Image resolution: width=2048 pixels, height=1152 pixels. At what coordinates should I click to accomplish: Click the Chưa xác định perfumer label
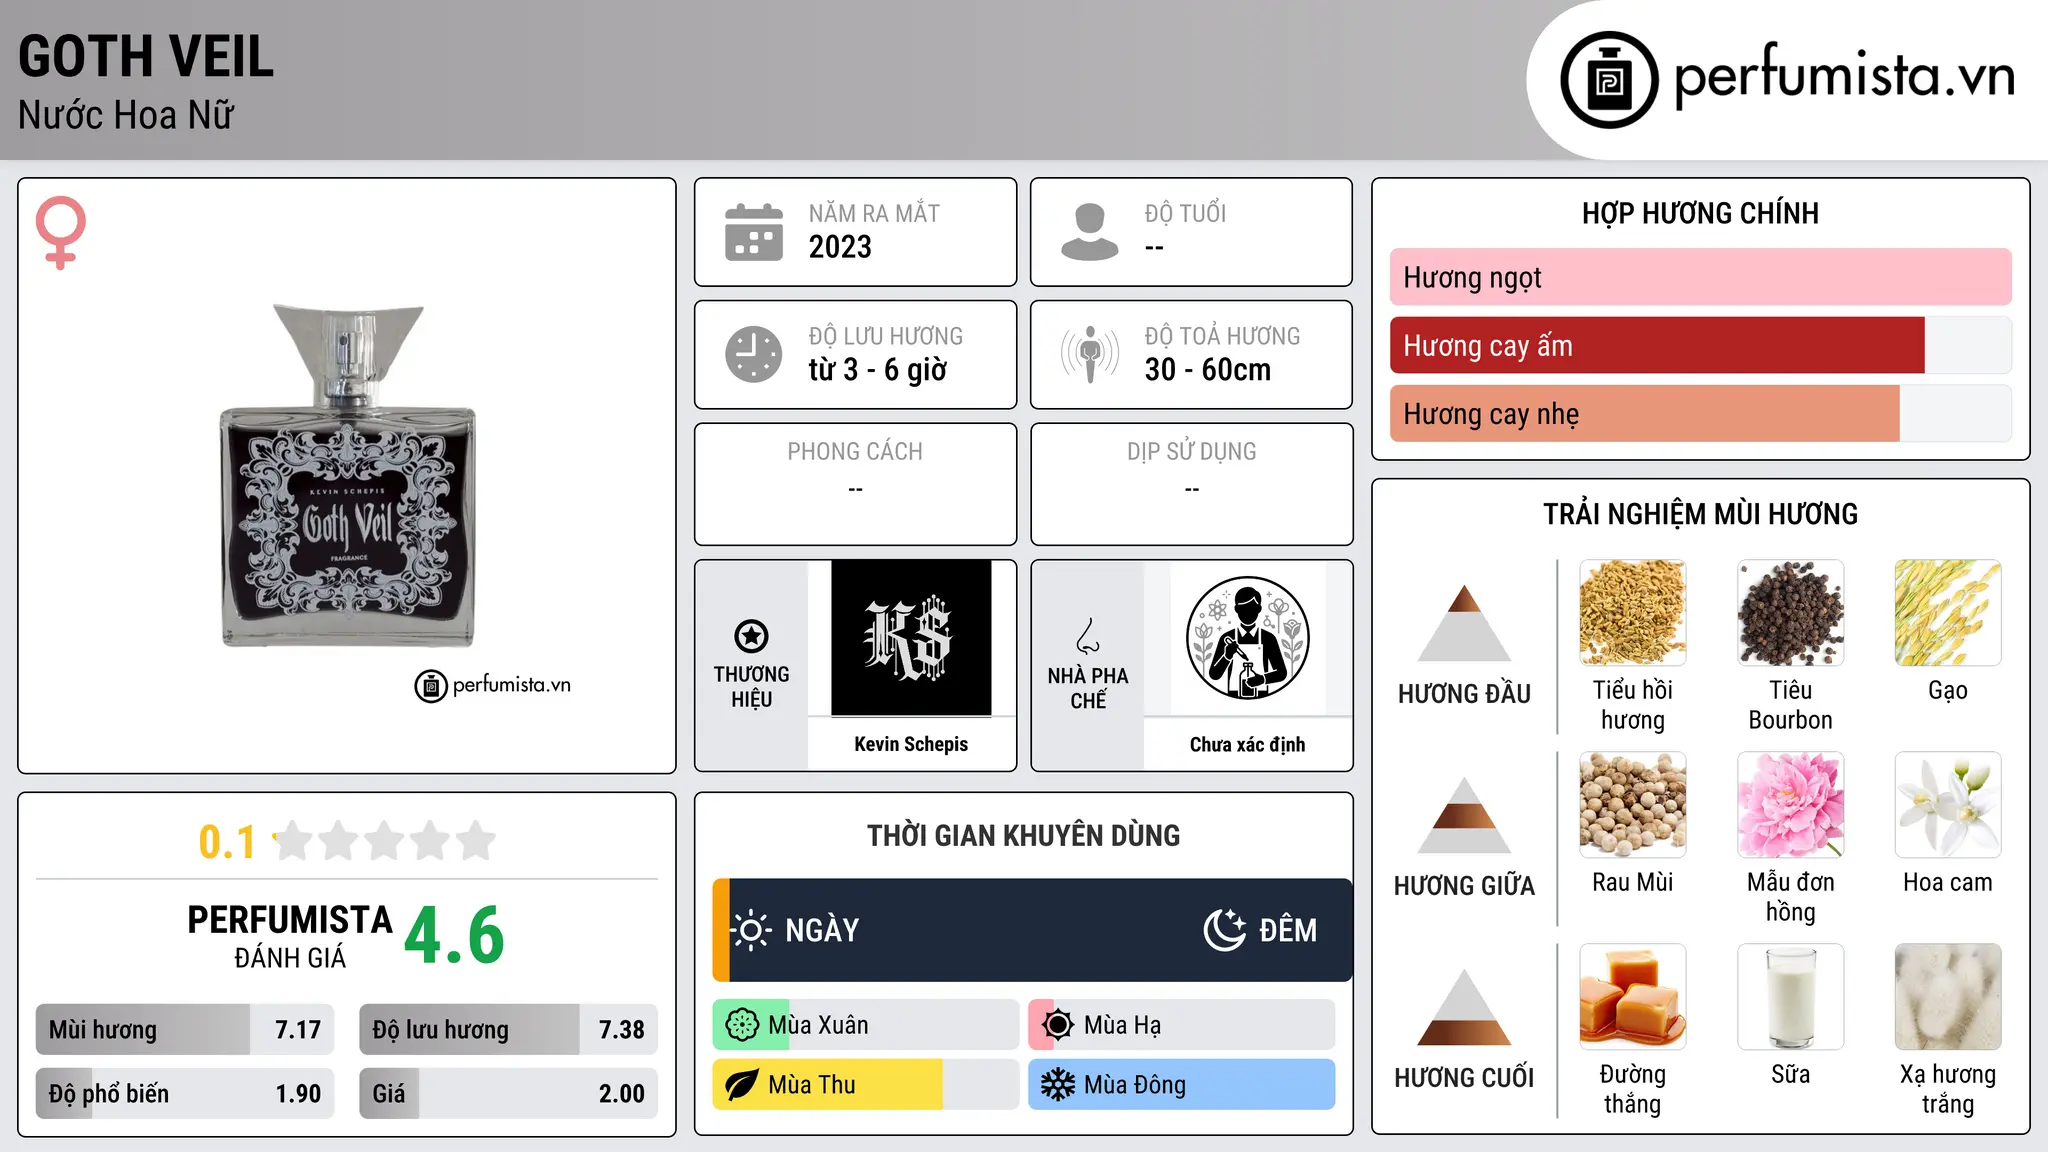1247,744
